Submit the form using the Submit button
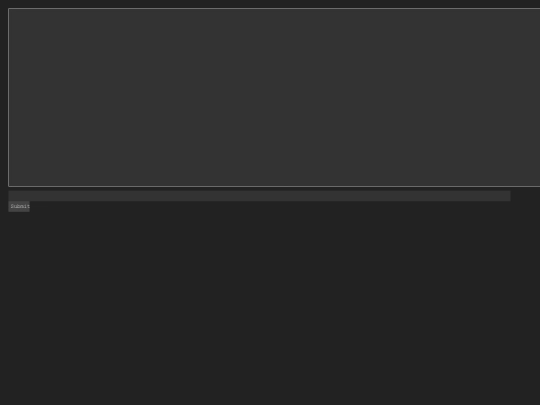This screenshot has height=405, width=540. [x=19, y=206]
